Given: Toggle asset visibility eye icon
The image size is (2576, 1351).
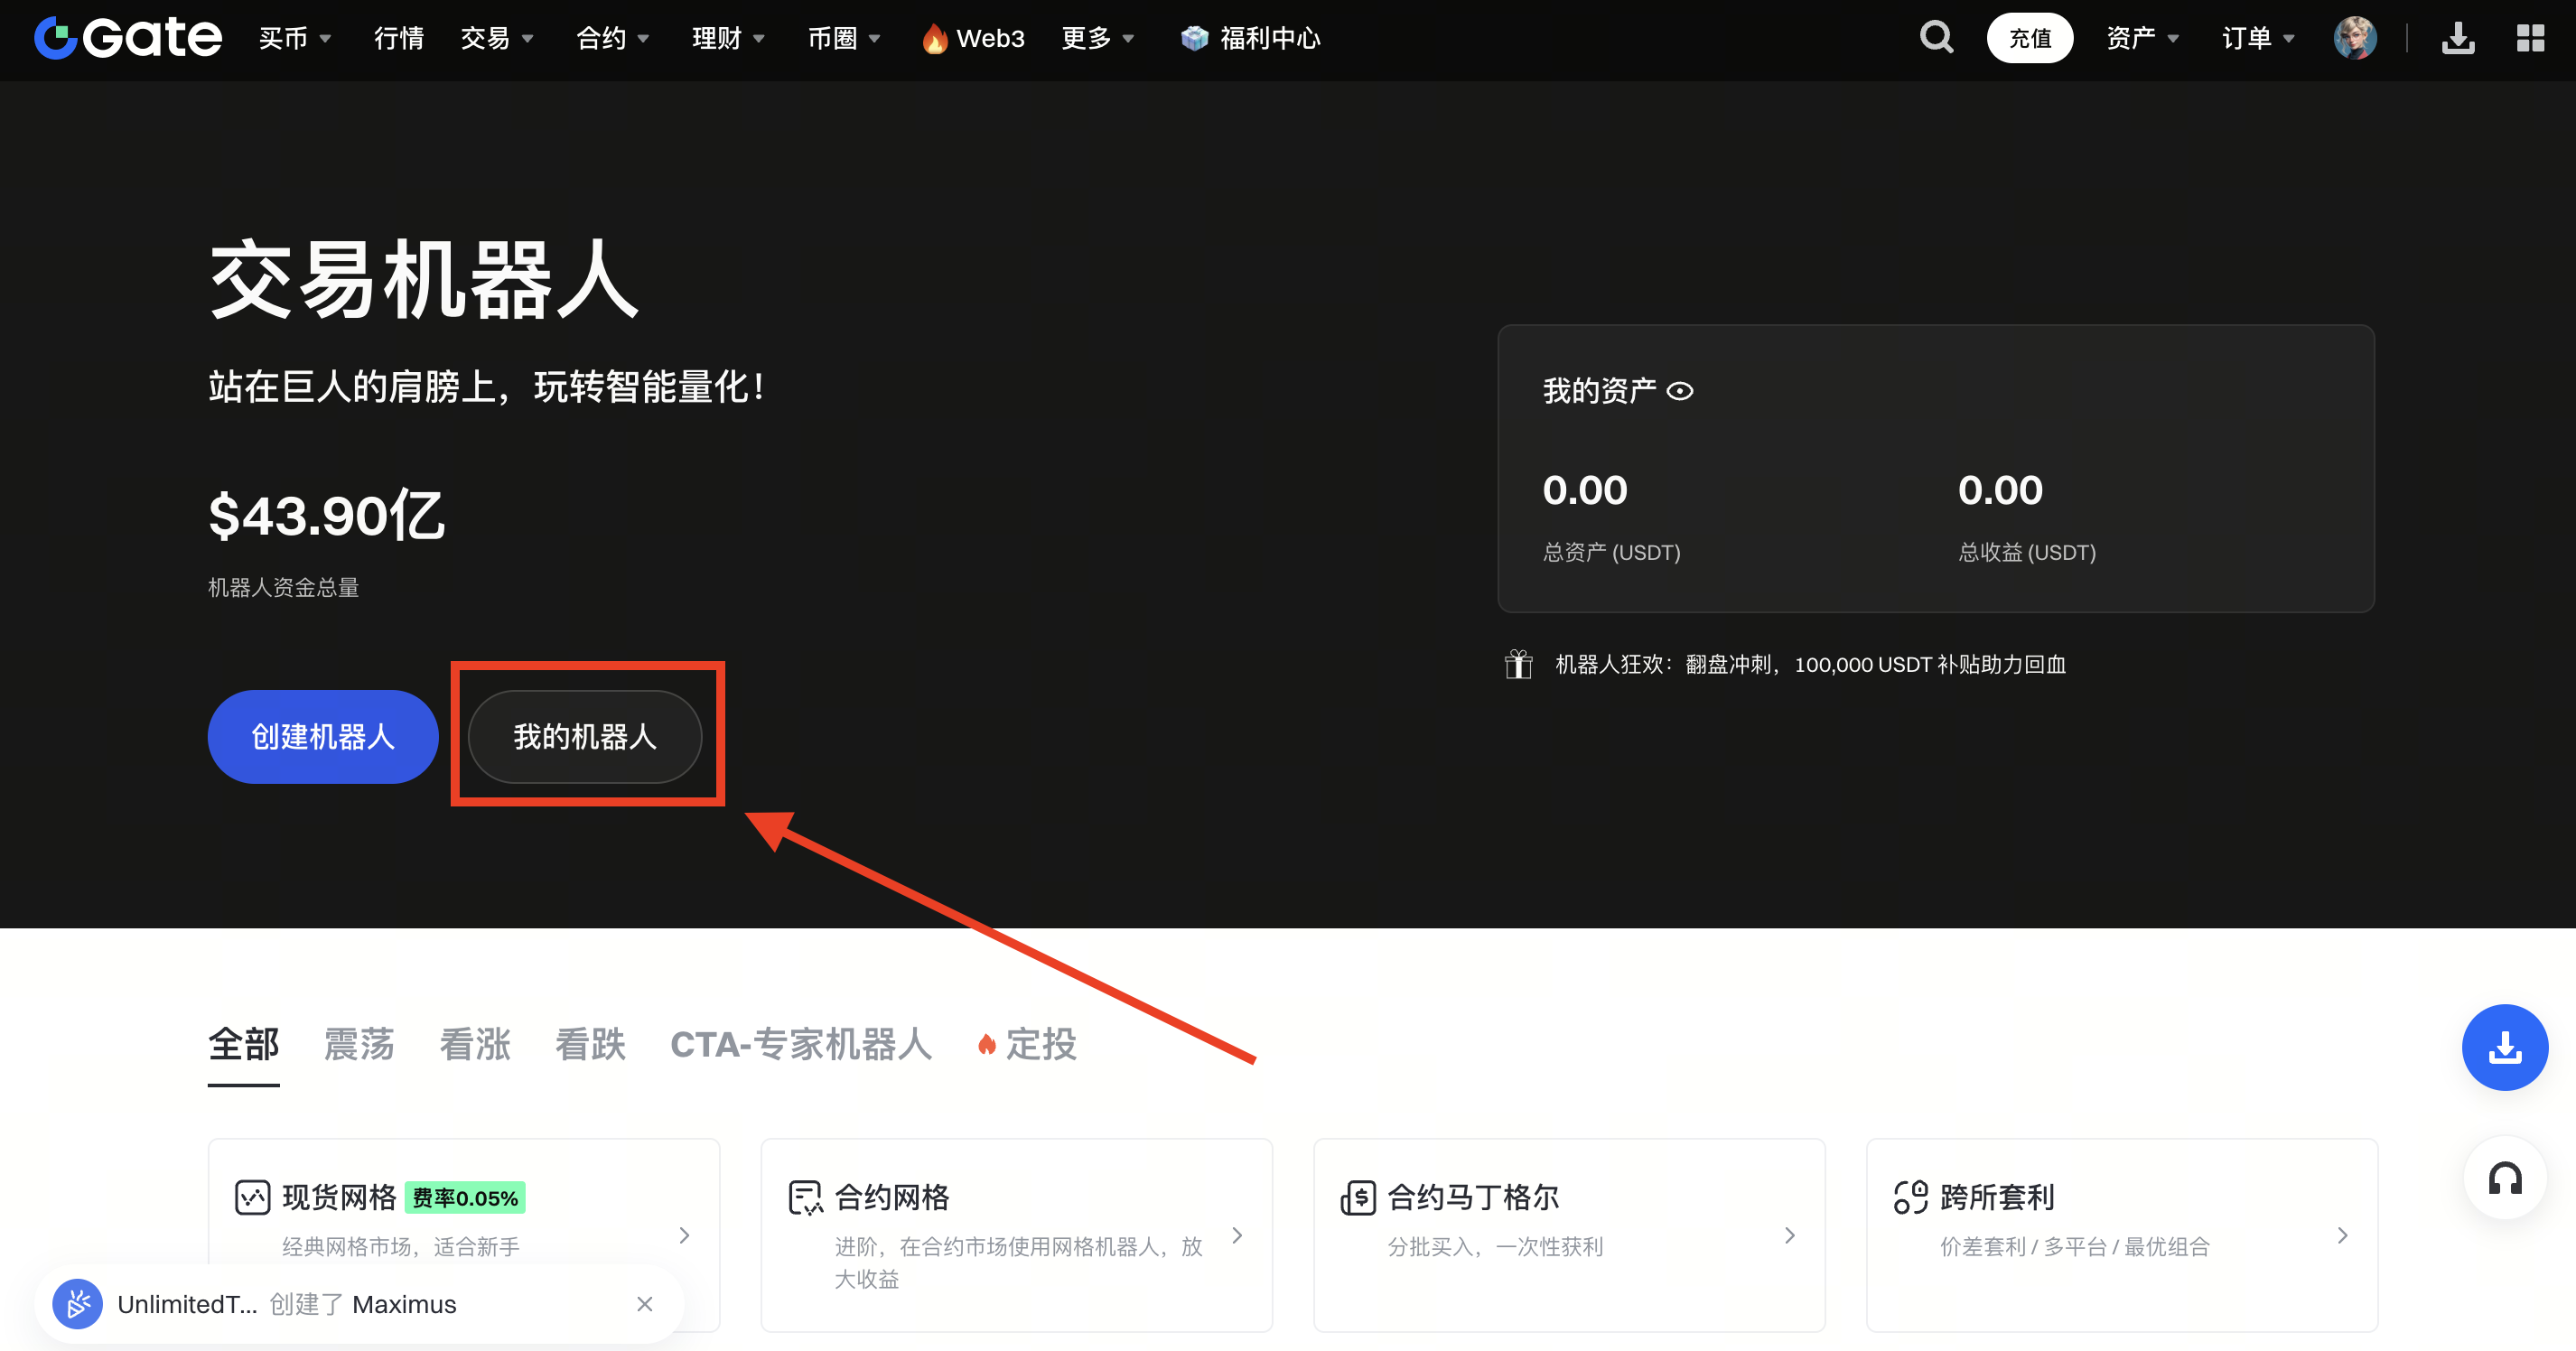Looking at the screenshot, I should (x=1680, y=391).
